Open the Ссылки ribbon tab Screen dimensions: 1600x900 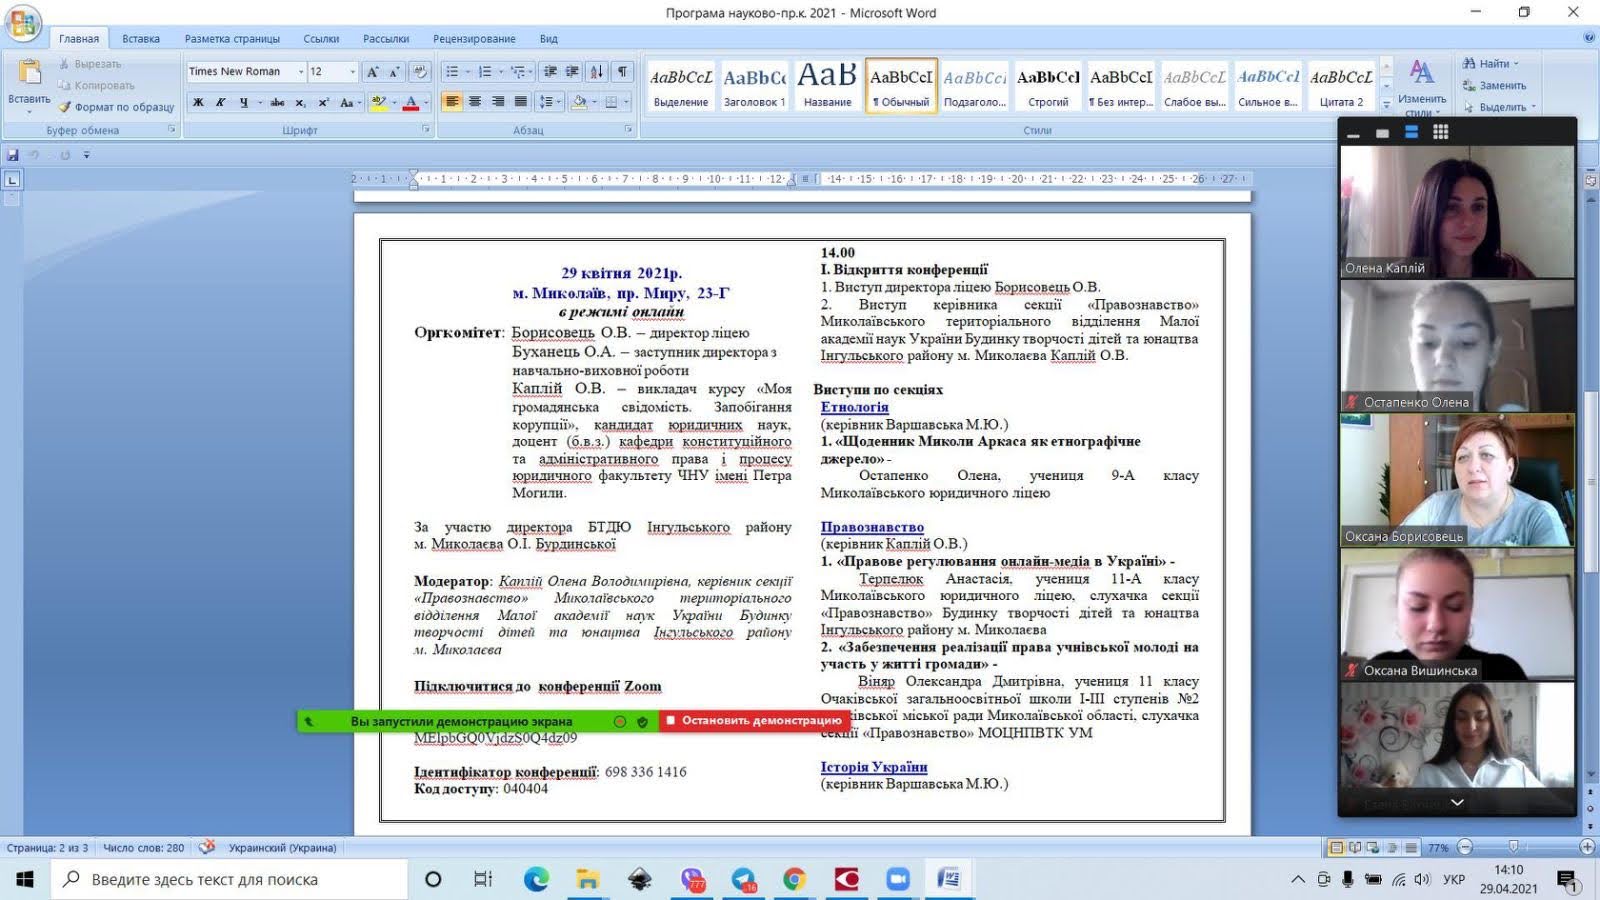[x=321, y=39]
